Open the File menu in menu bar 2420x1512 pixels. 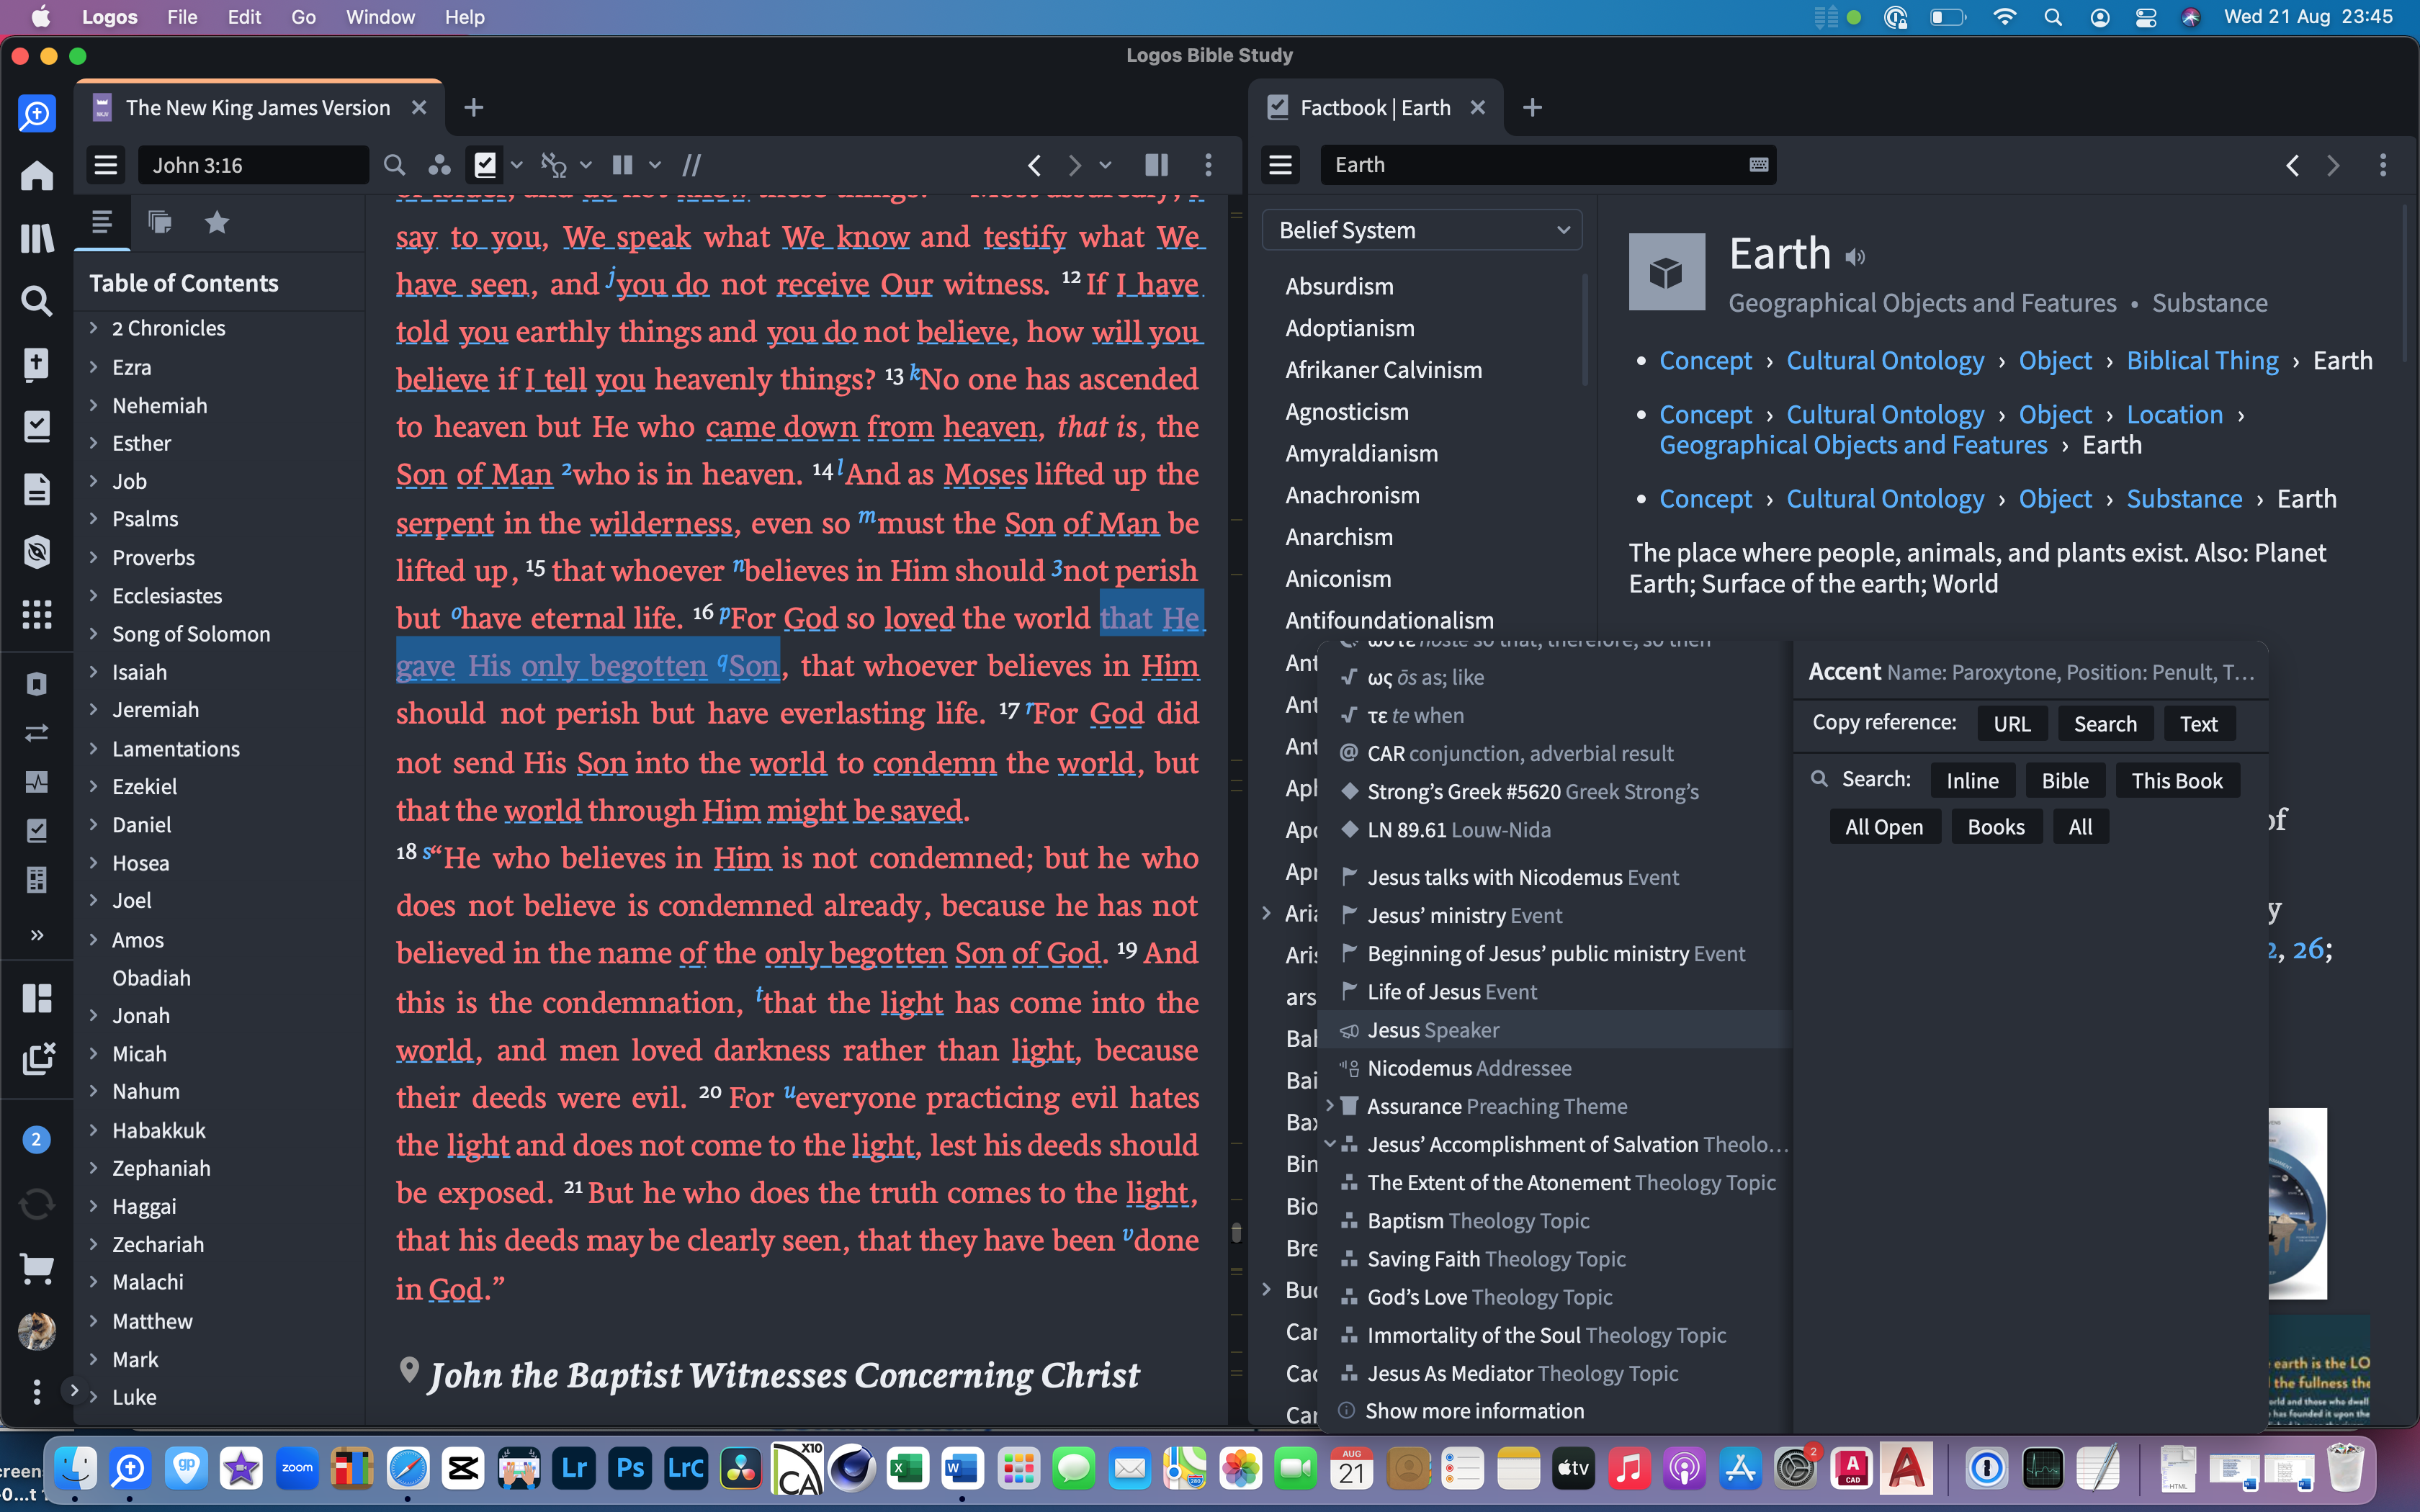click(x=182, y=17)
